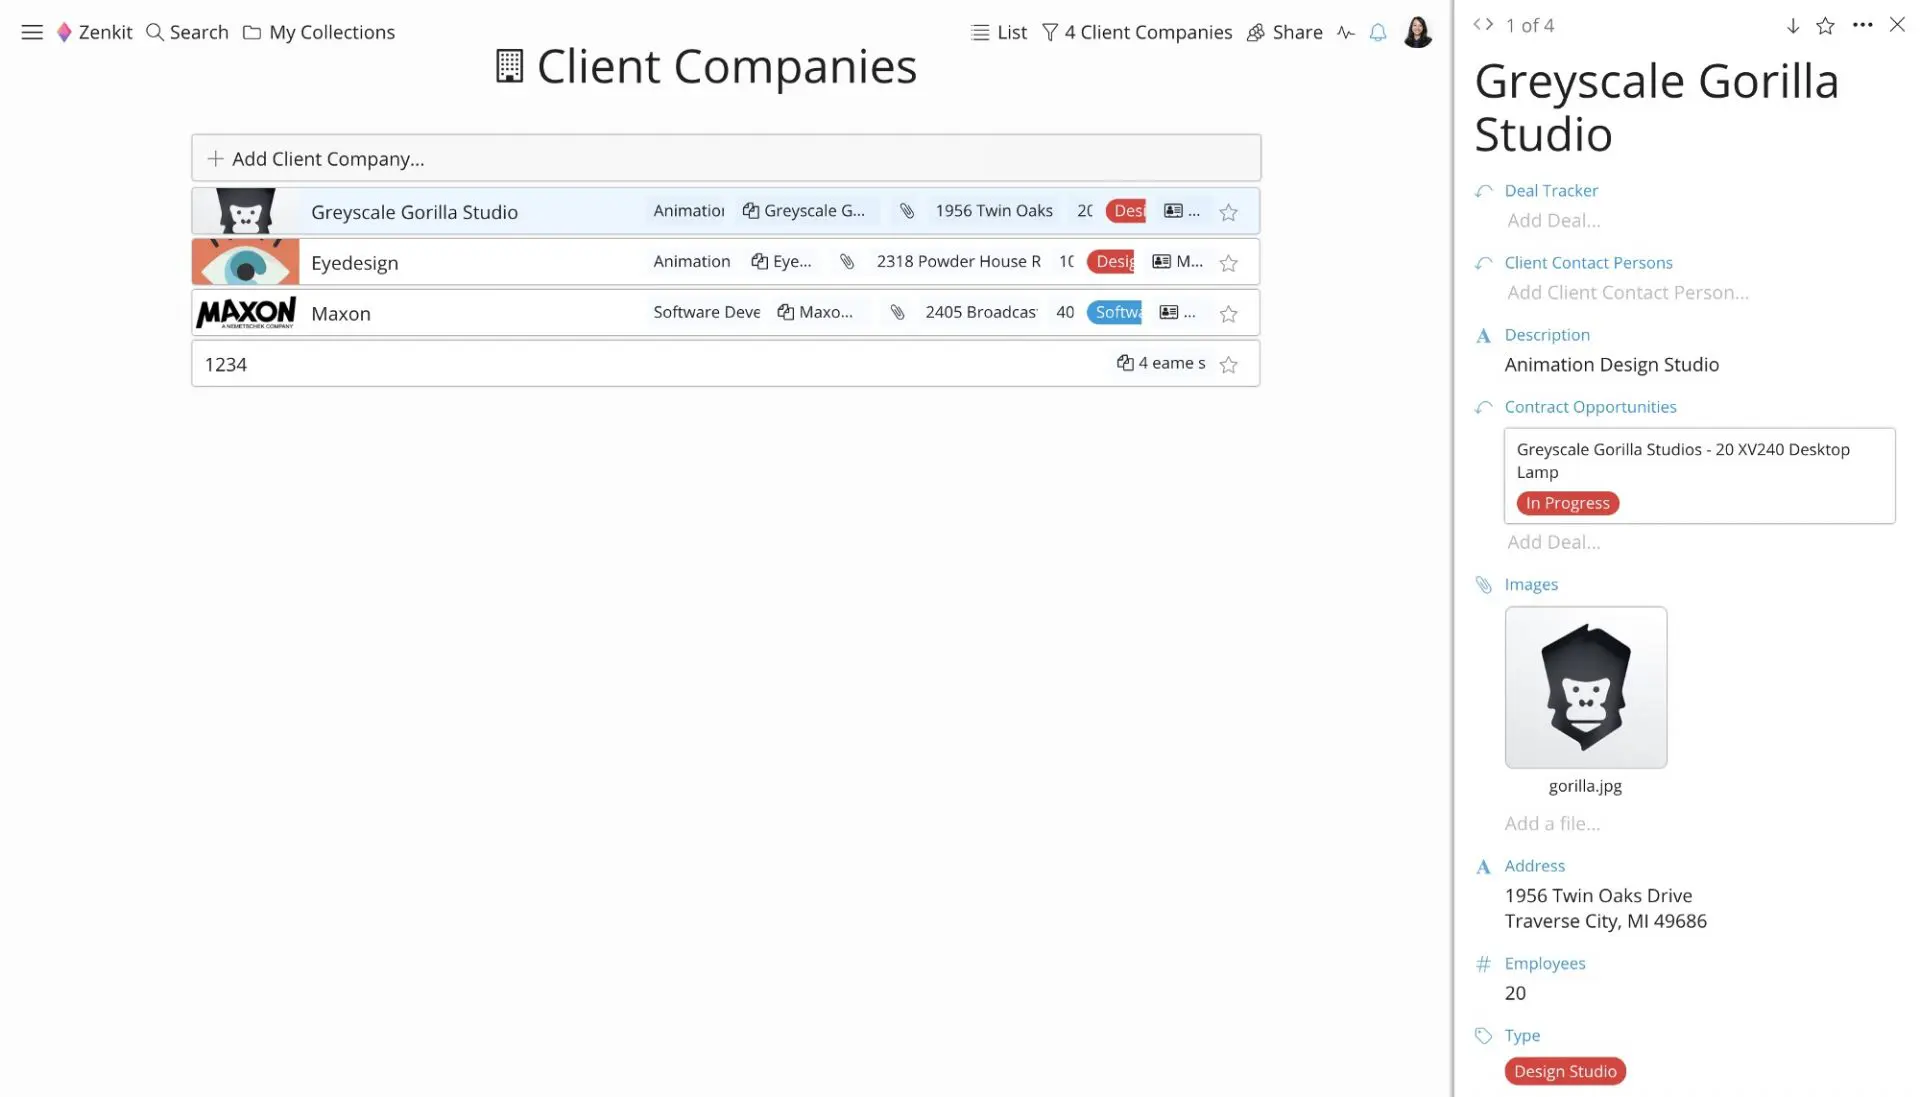Click the Des label tag in Greyscale row

1127,211
